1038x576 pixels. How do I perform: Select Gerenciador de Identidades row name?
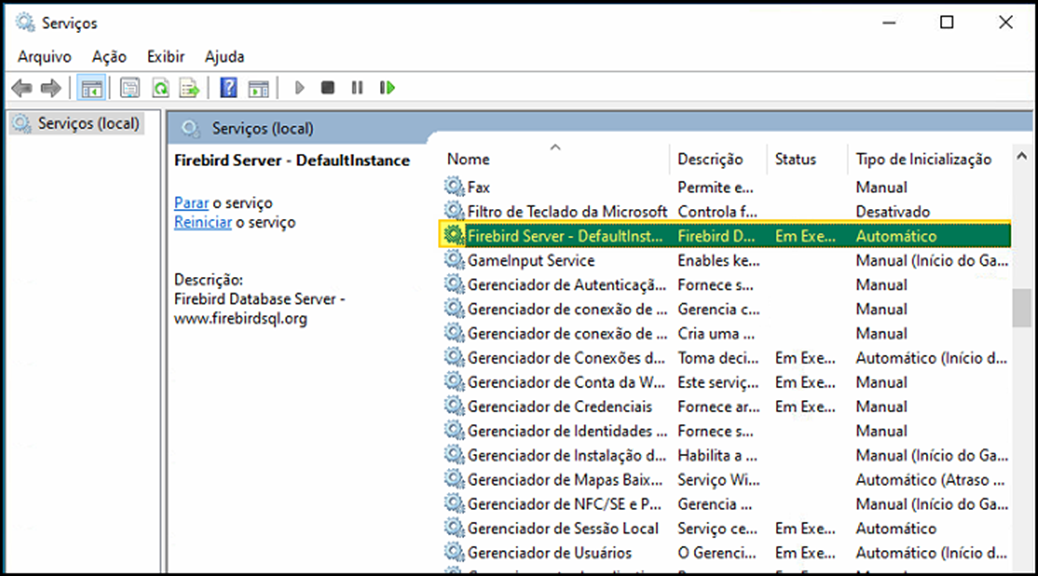point(567,431)
